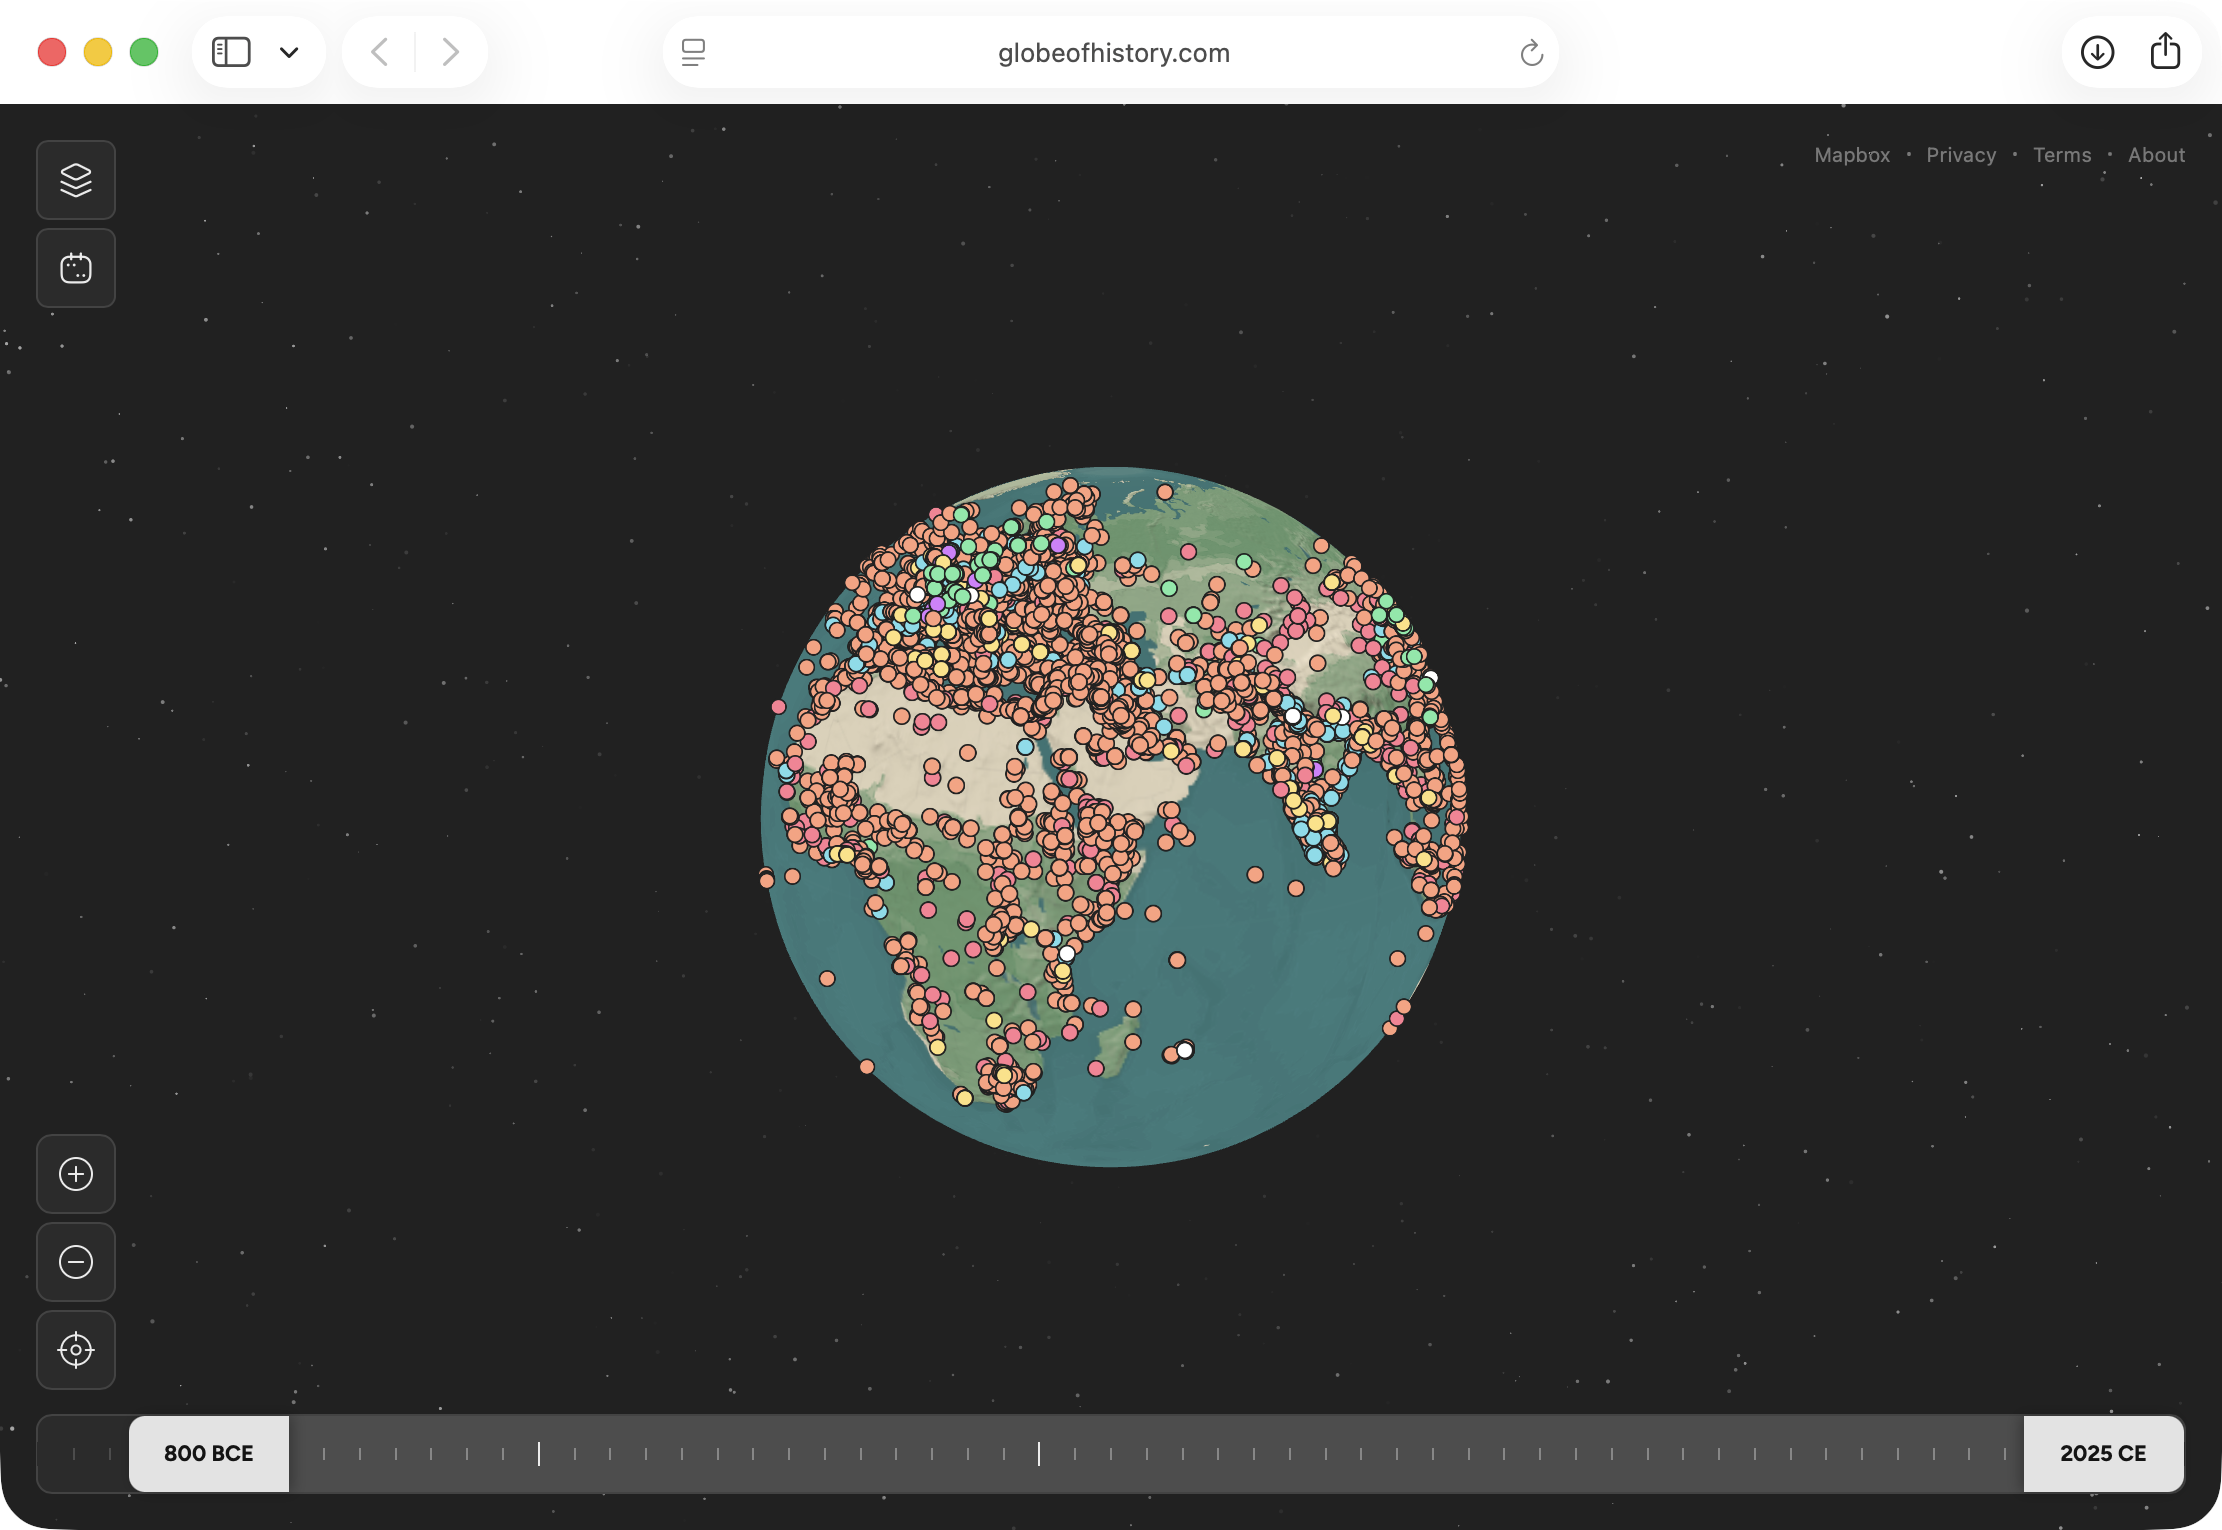Image resolution: width=2222 pixels, height=1530 pixels.
Task: Toggle the Safari sidebar
Action: pyautogui.click(x=231, y=52)
